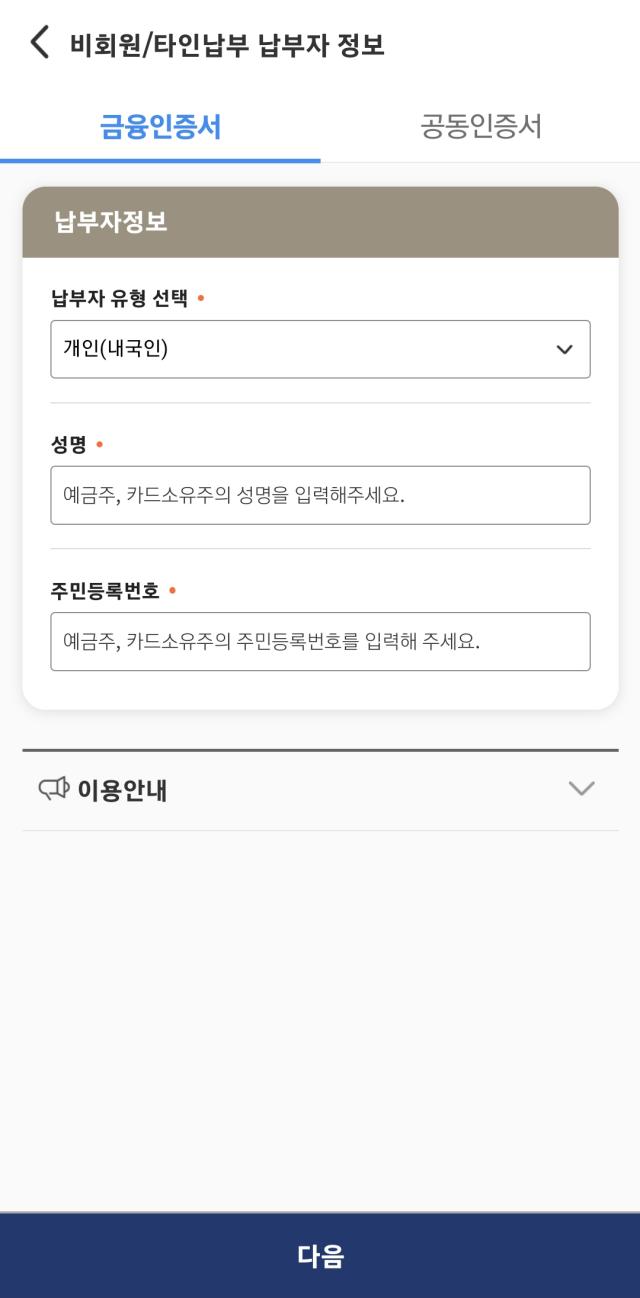Click the down chevron beside 이용안내
This screenshot has height=1298, width=640.
[580, 788]
